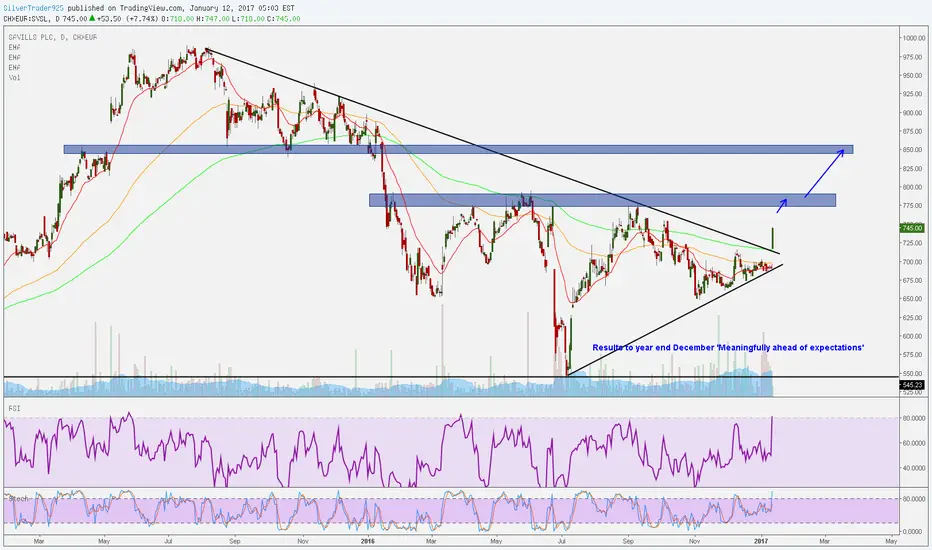Click the 550.00 price axis label
Viewport: 932px width, 550px height.
click(912, 373)
